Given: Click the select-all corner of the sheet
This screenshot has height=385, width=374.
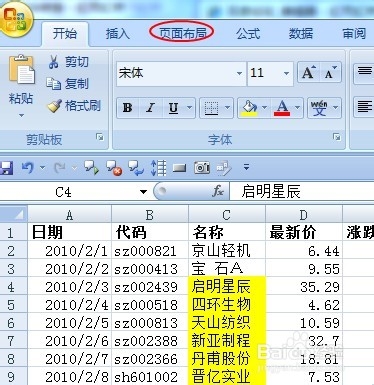Looking at the screenshot, I should pos(13,215).
